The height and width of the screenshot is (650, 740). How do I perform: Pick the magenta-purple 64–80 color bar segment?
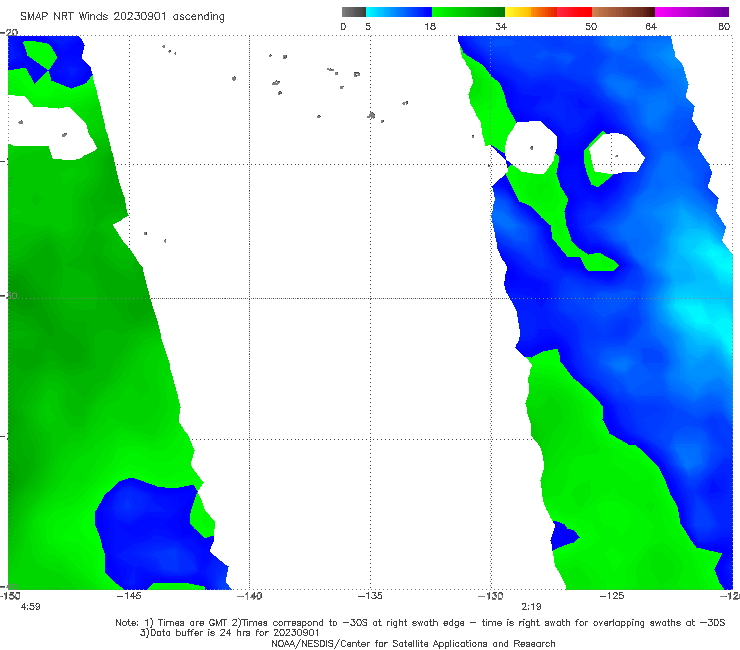point(692,12)
